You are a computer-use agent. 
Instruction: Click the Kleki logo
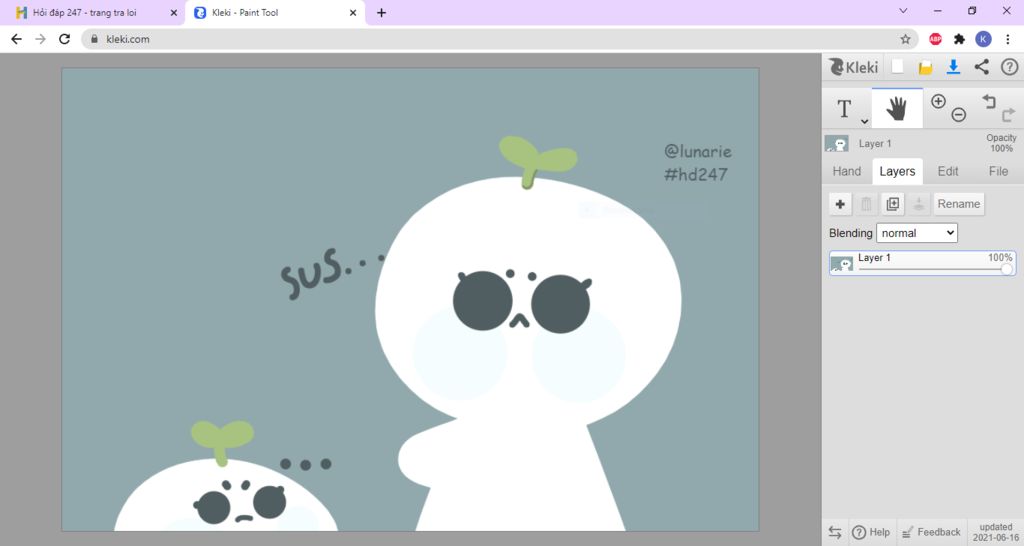click(854, 67)
